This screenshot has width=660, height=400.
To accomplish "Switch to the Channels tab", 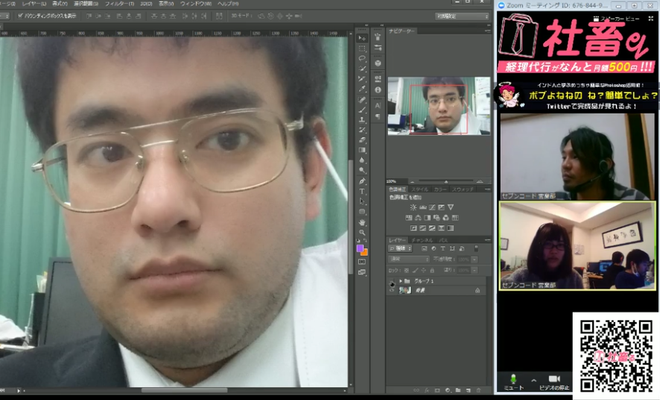I will click(x=423, y=238).
